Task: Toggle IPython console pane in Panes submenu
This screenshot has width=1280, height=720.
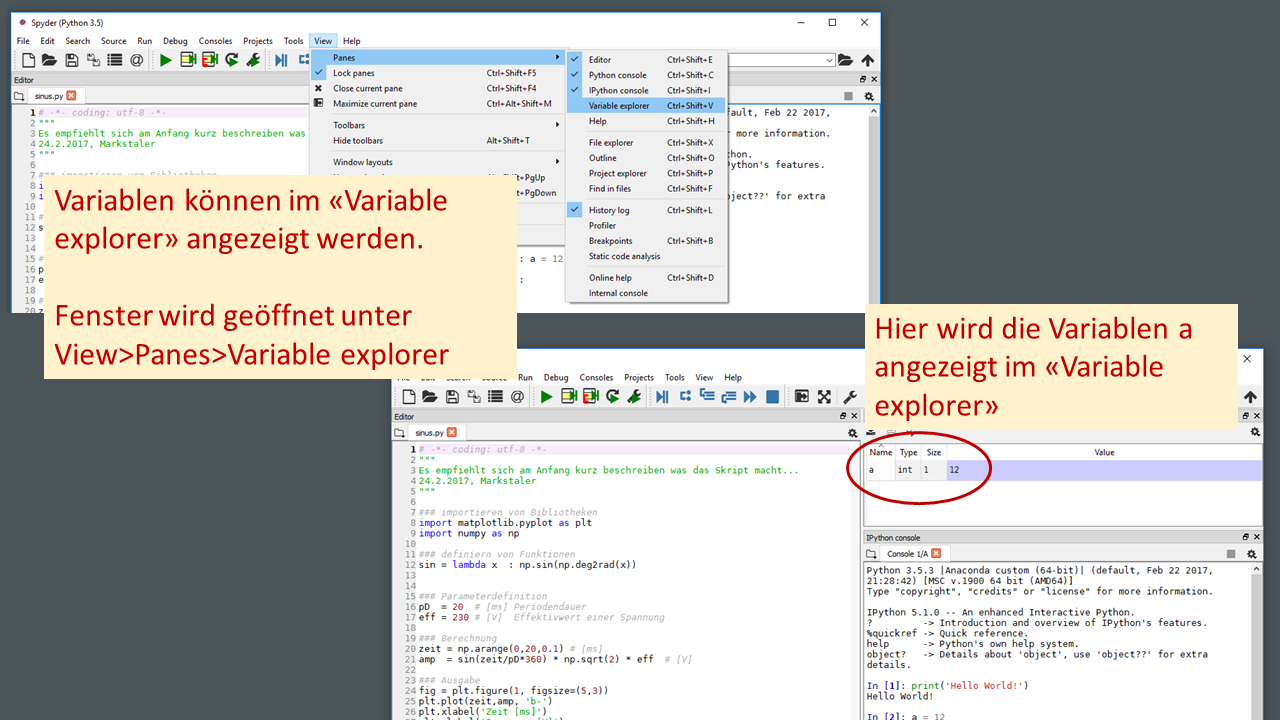Action: [646, 90]
